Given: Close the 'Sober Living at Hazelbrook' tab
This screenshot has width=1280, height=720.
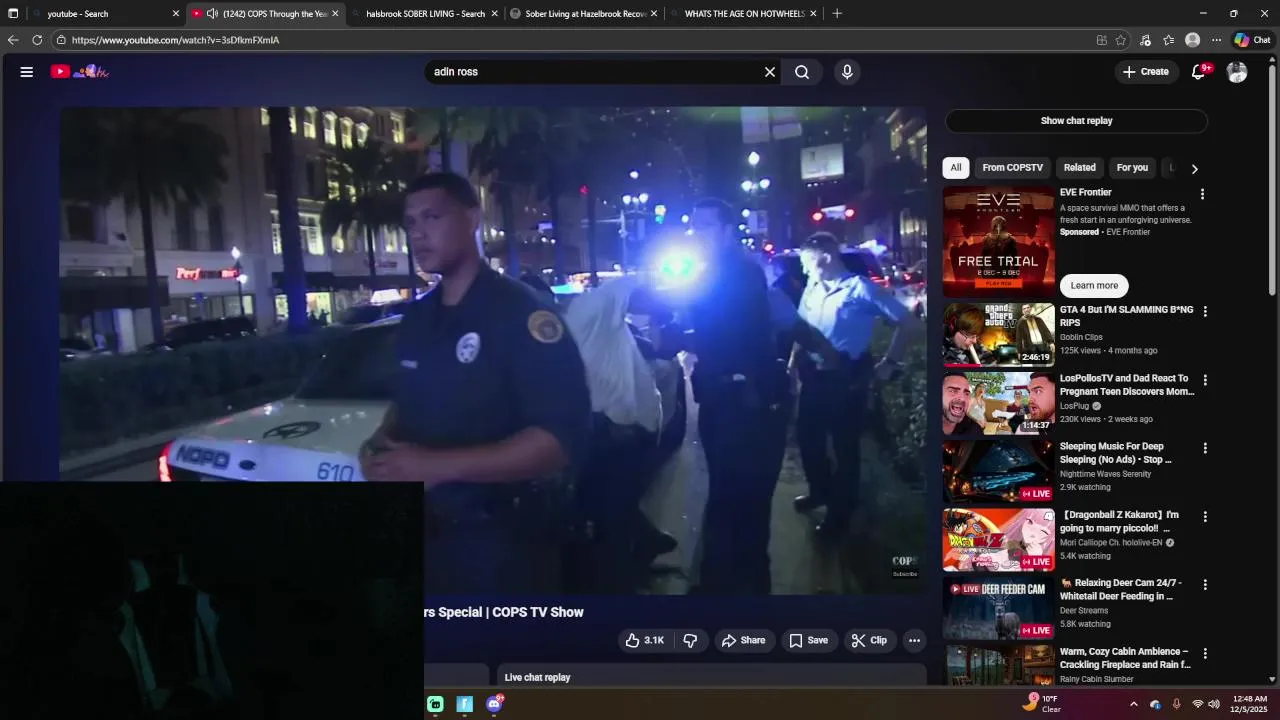Looking at the screenshot, I should 654,14.
